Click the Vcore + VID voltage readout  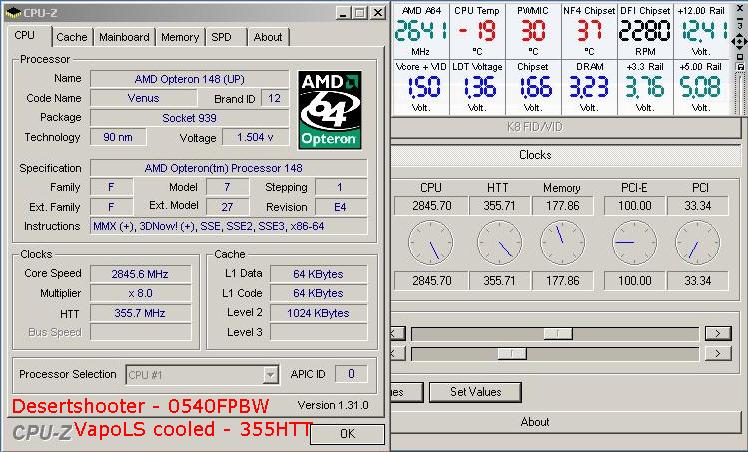pos(421,87)
